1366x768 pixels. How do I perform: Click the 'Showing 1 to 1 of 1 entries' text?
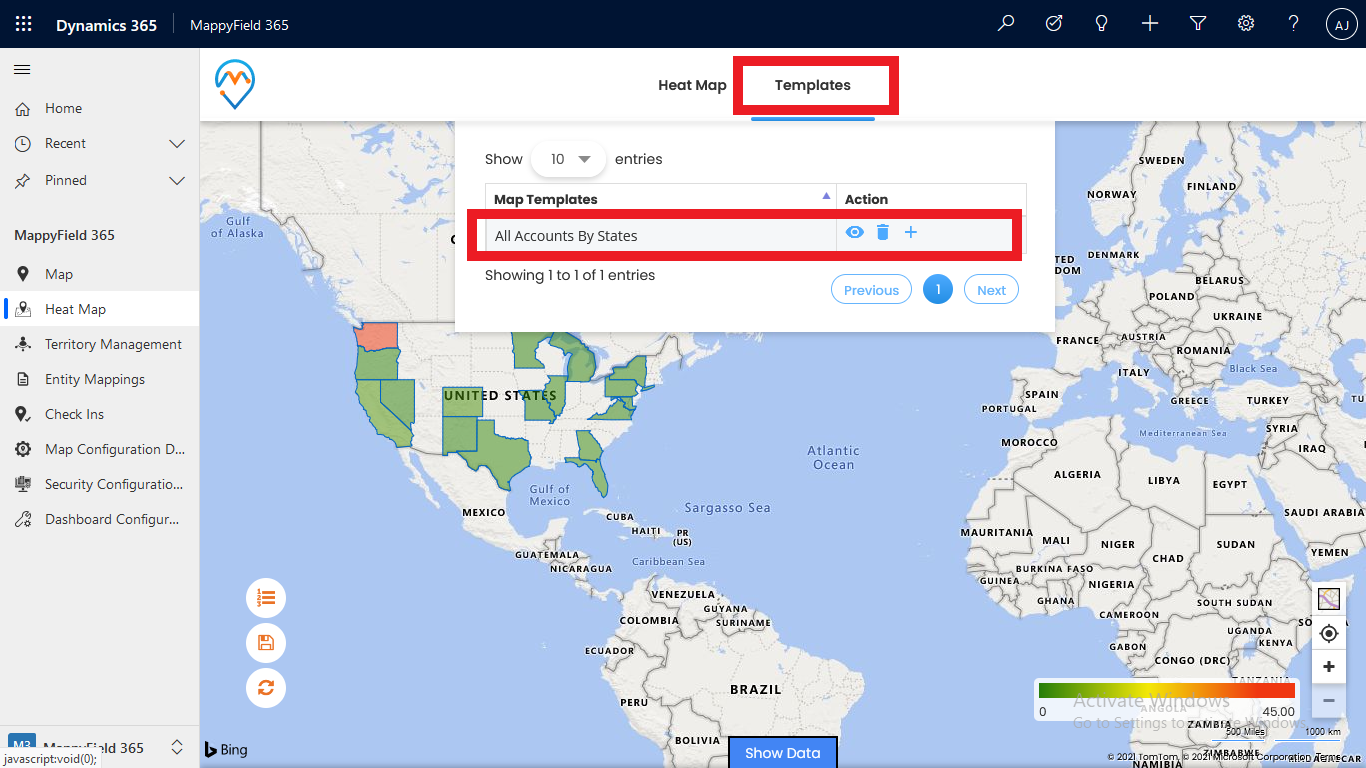(570, 275)
